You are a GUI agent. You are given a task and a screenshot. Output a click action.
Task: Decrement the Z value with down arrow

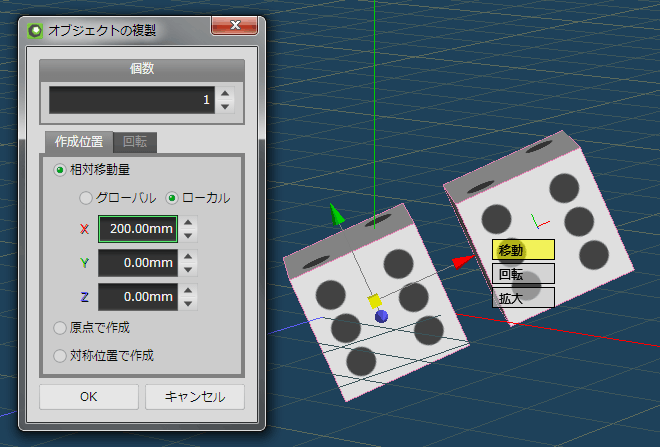click(x=188, y=304)
